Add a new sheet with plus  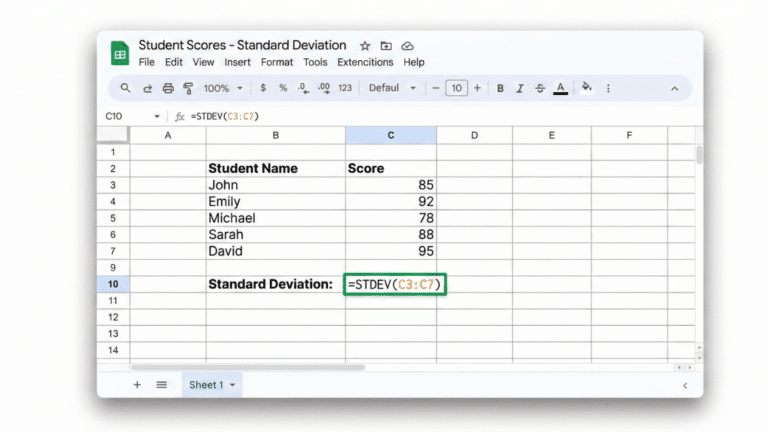point(137,385)
